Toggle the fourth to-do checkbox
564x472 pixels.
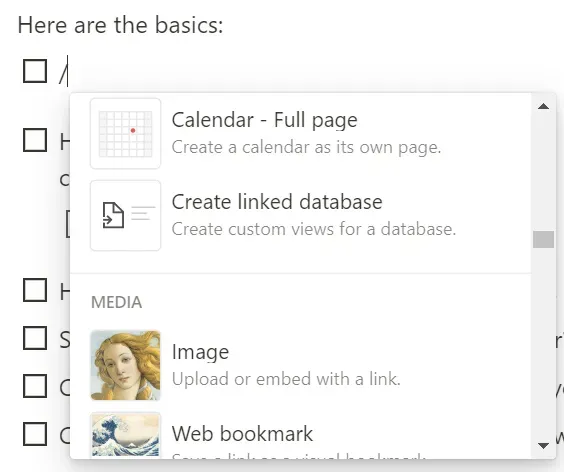click(x=35, y=338)
